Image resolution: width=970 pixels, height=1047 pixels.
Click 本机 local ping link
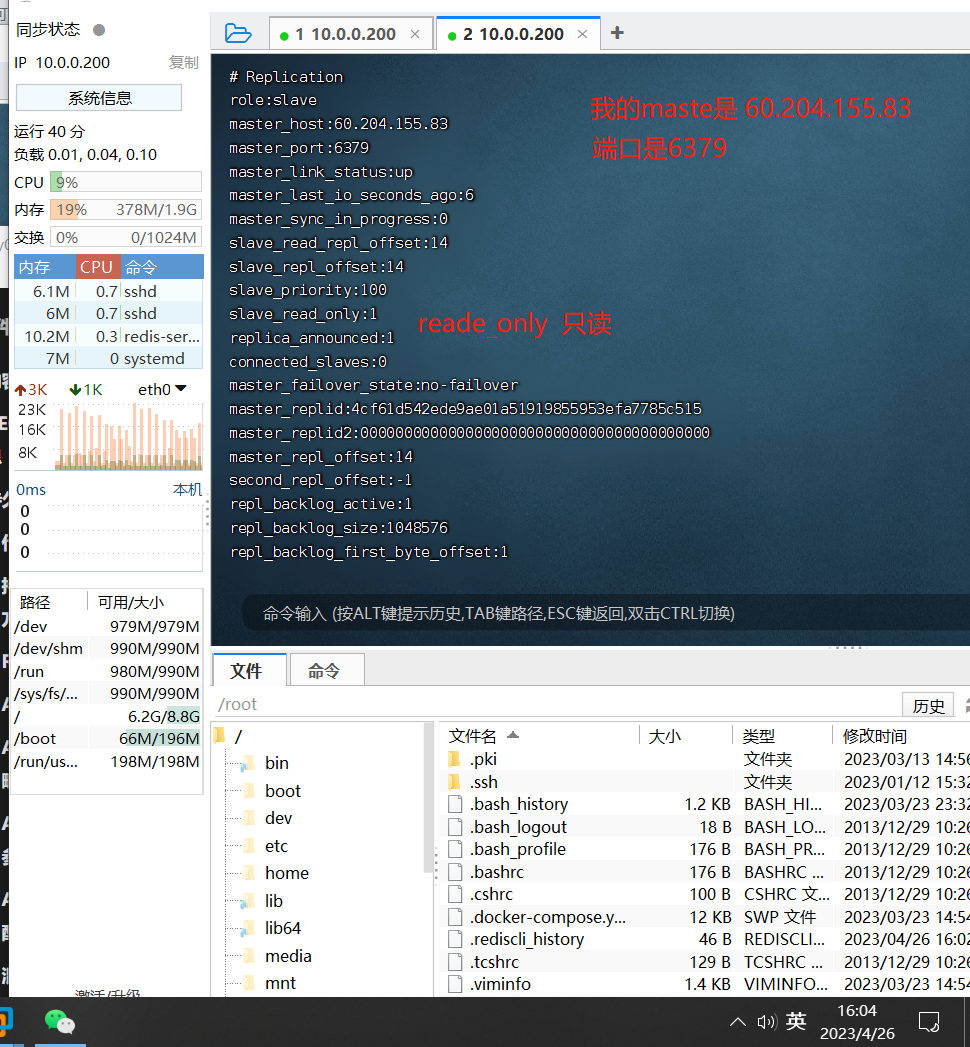point(188,489)
